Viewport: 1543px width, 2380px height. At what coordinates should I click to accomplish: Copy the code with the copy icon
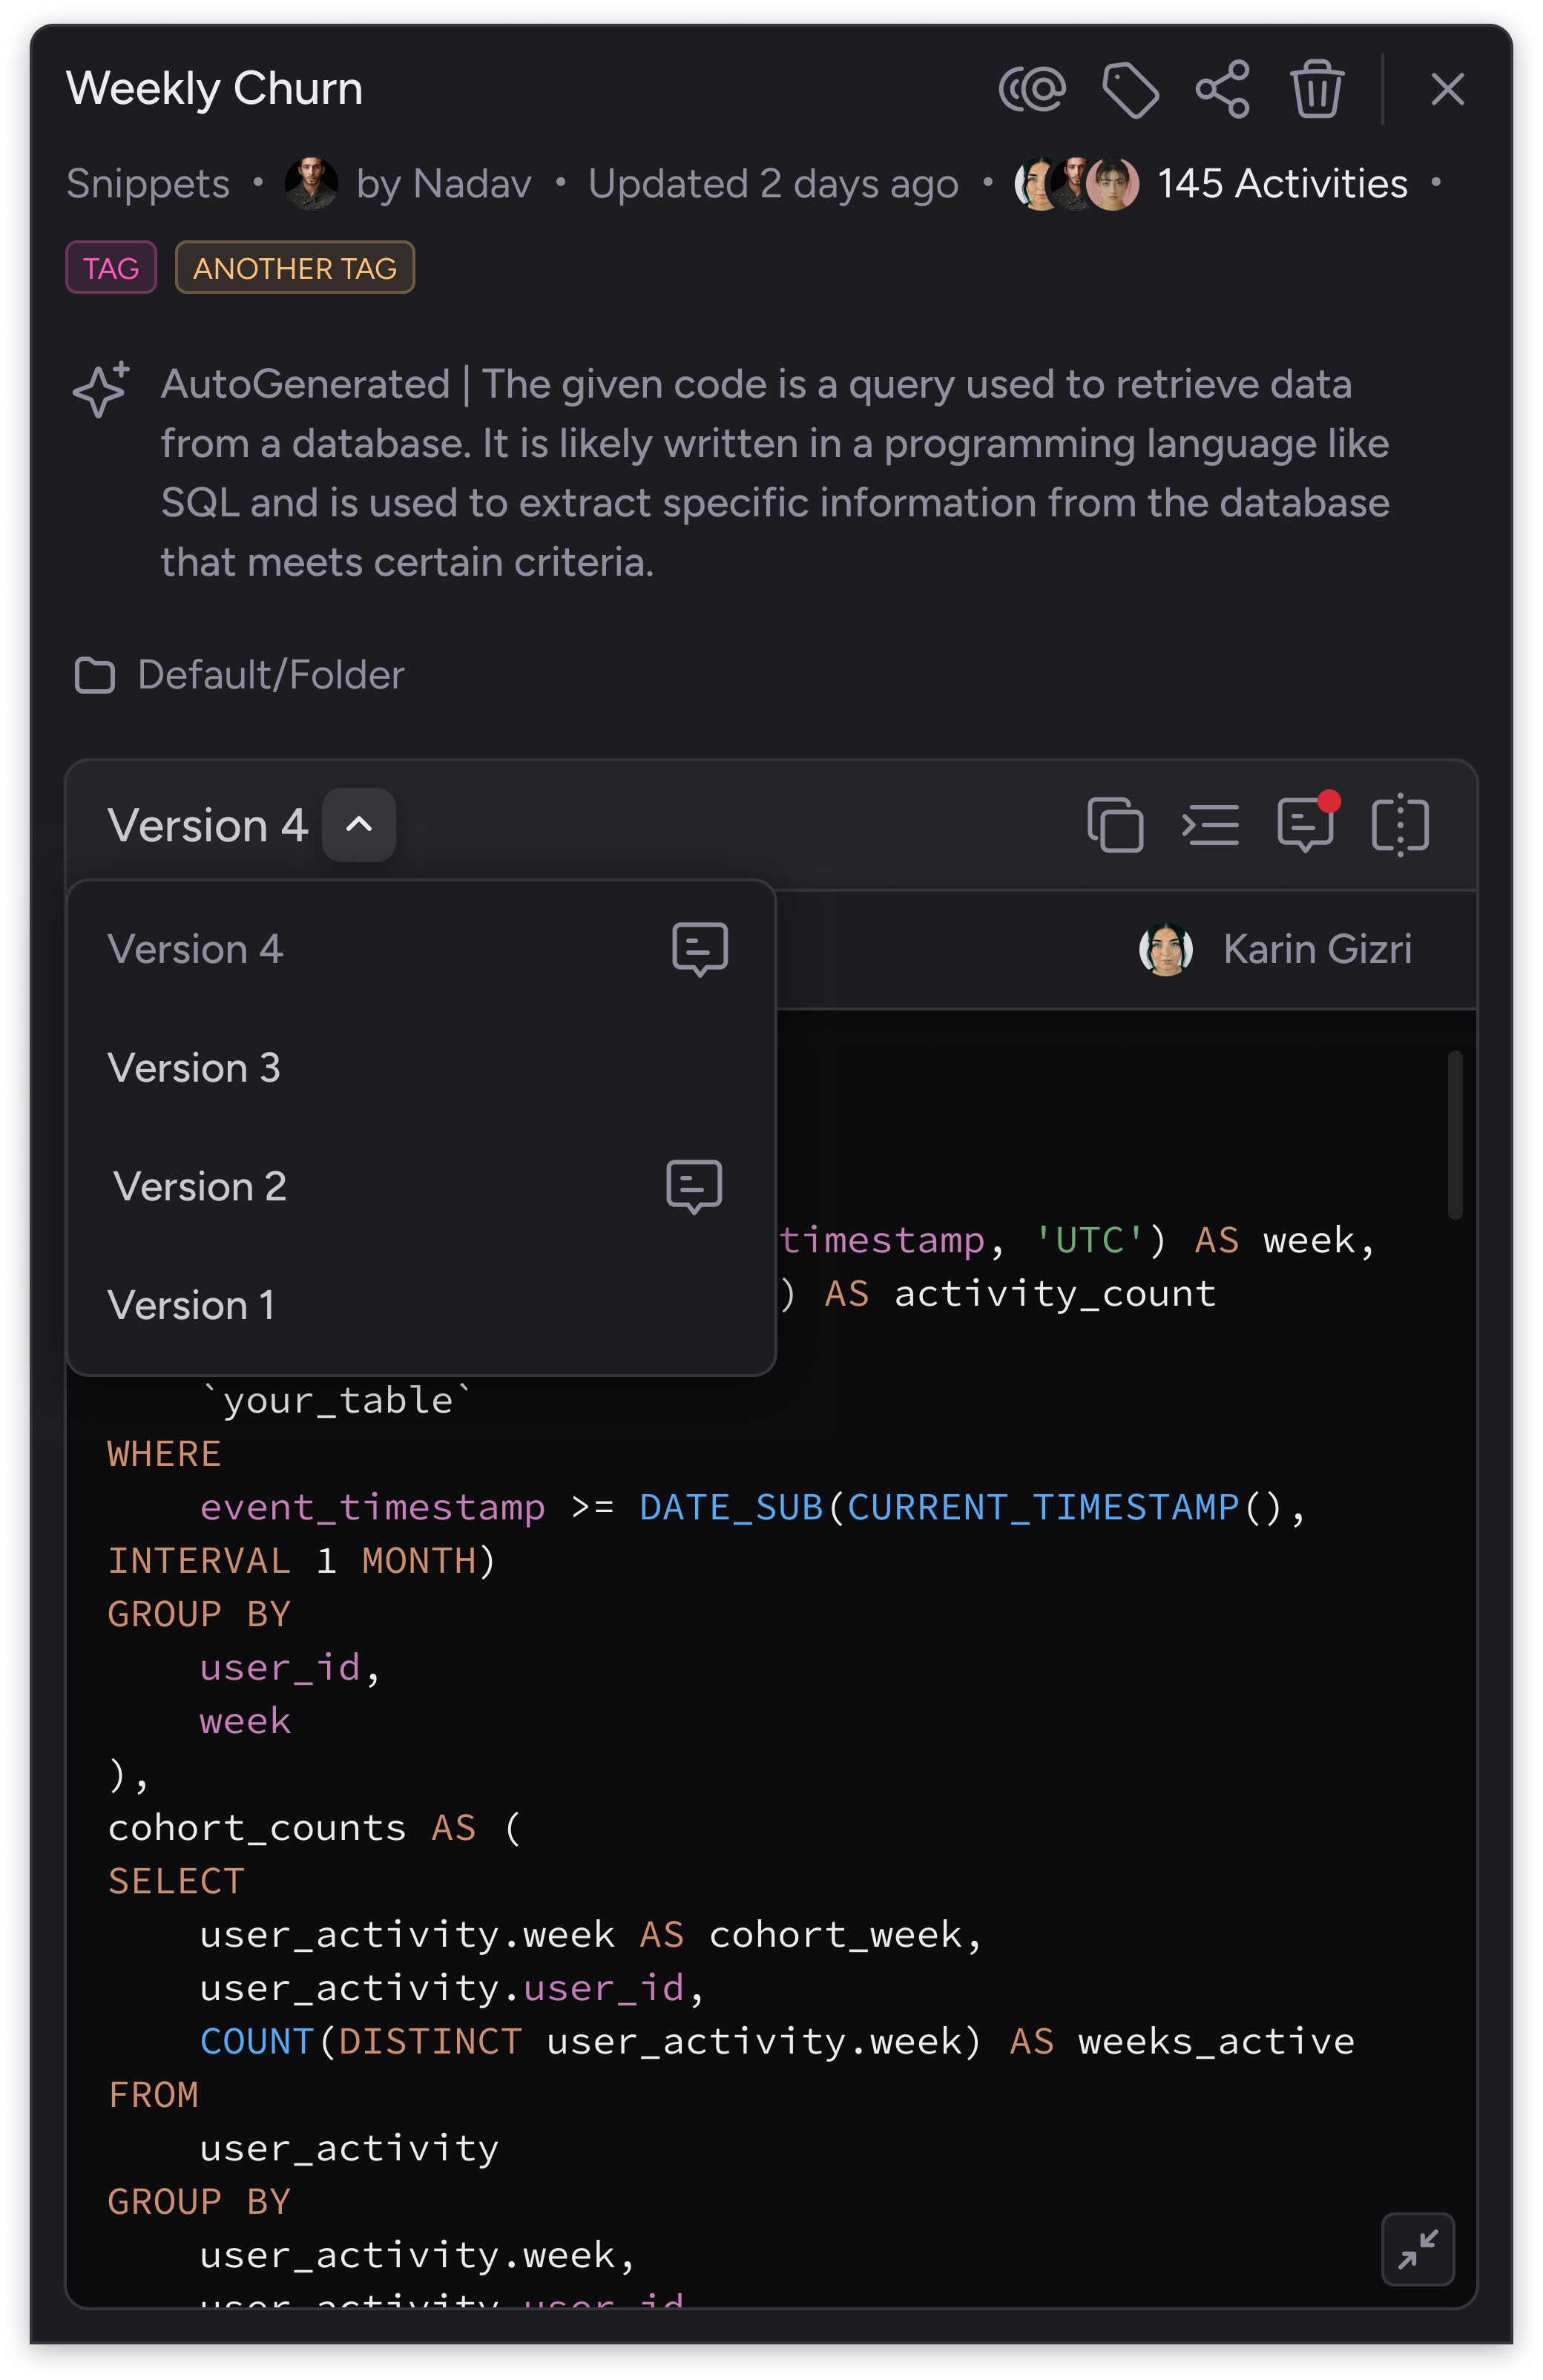[1115, 825]
